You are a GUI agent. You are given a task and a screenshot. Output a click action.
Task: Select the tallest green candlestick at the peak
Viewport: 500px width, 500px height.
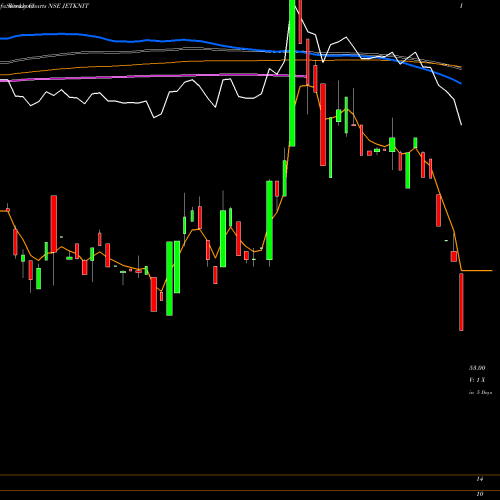coord(292,73)
